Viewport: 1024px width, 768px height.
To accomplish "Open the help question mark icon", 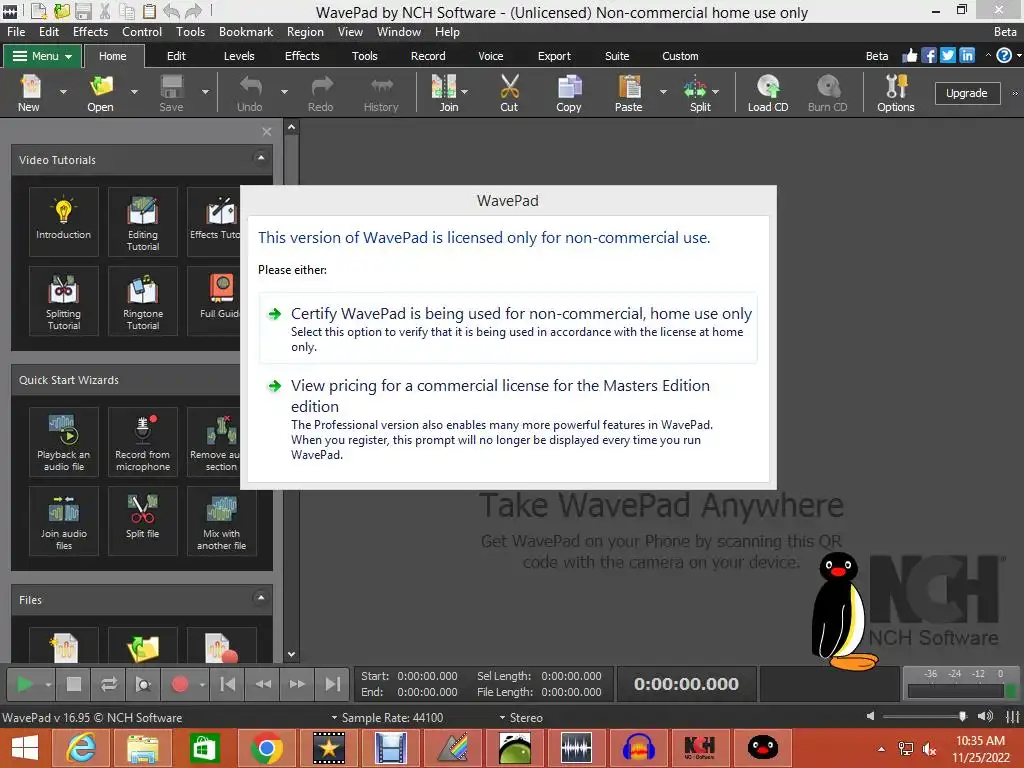I will tap(1004, 56).
